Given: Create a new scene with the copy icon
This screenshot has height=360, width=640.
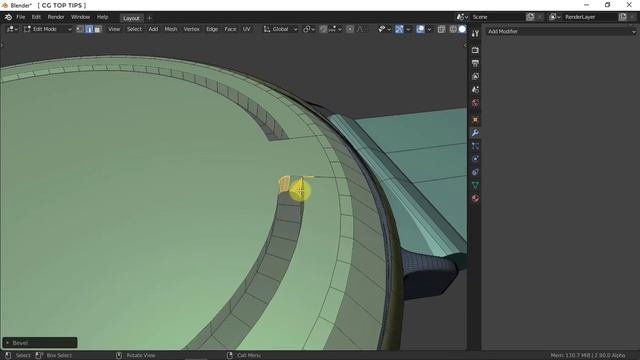Looking at the screenshot, I should pyautogui.click(x=530, y=17).
